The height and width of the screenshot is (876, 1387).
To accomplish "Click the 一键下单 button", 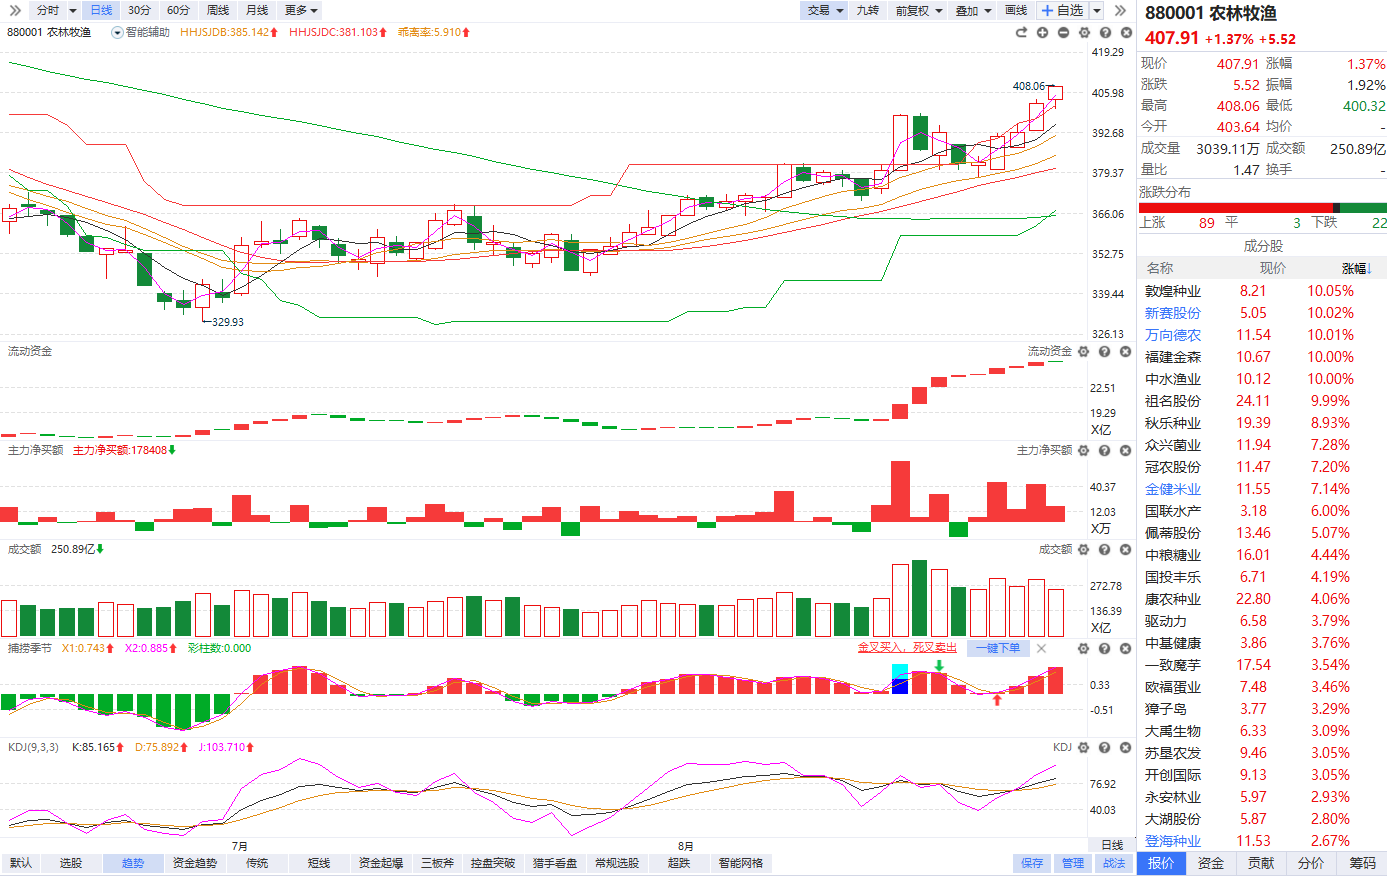I will pos(997,648).
